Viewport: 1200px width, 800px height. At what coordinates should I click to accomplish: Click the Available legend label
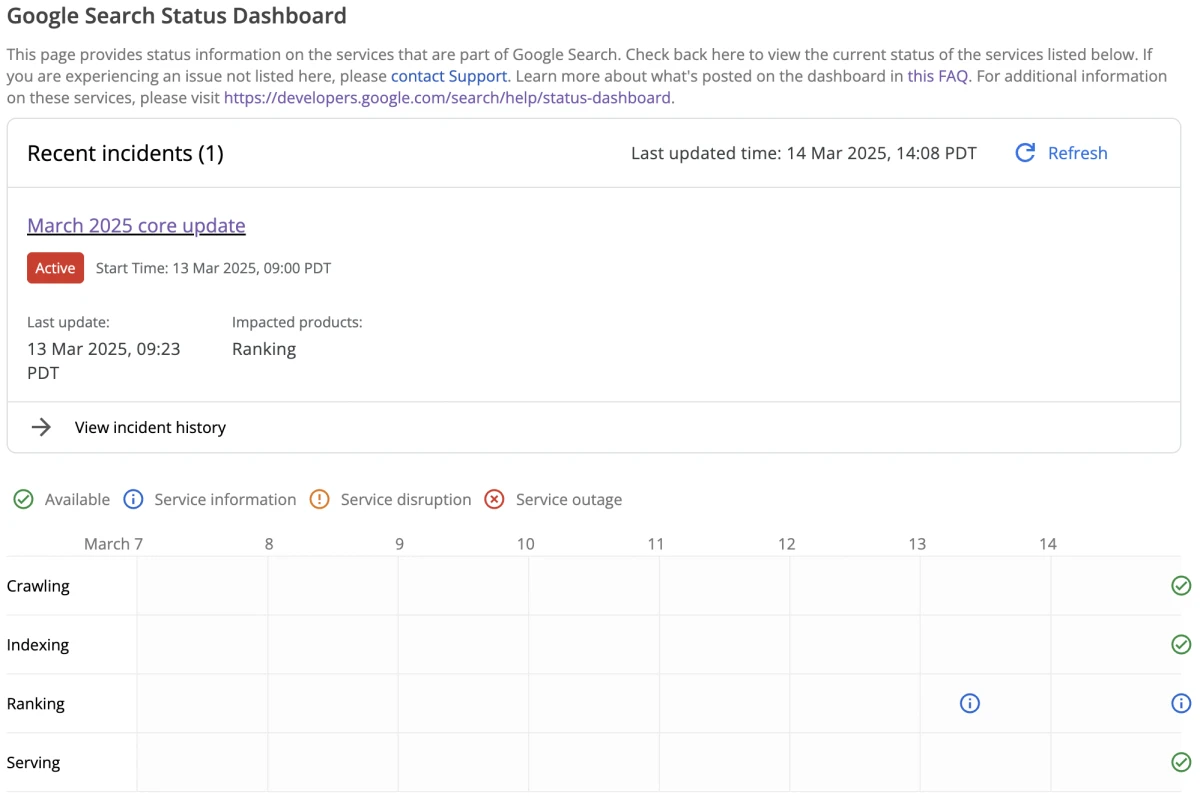[77, 499]
